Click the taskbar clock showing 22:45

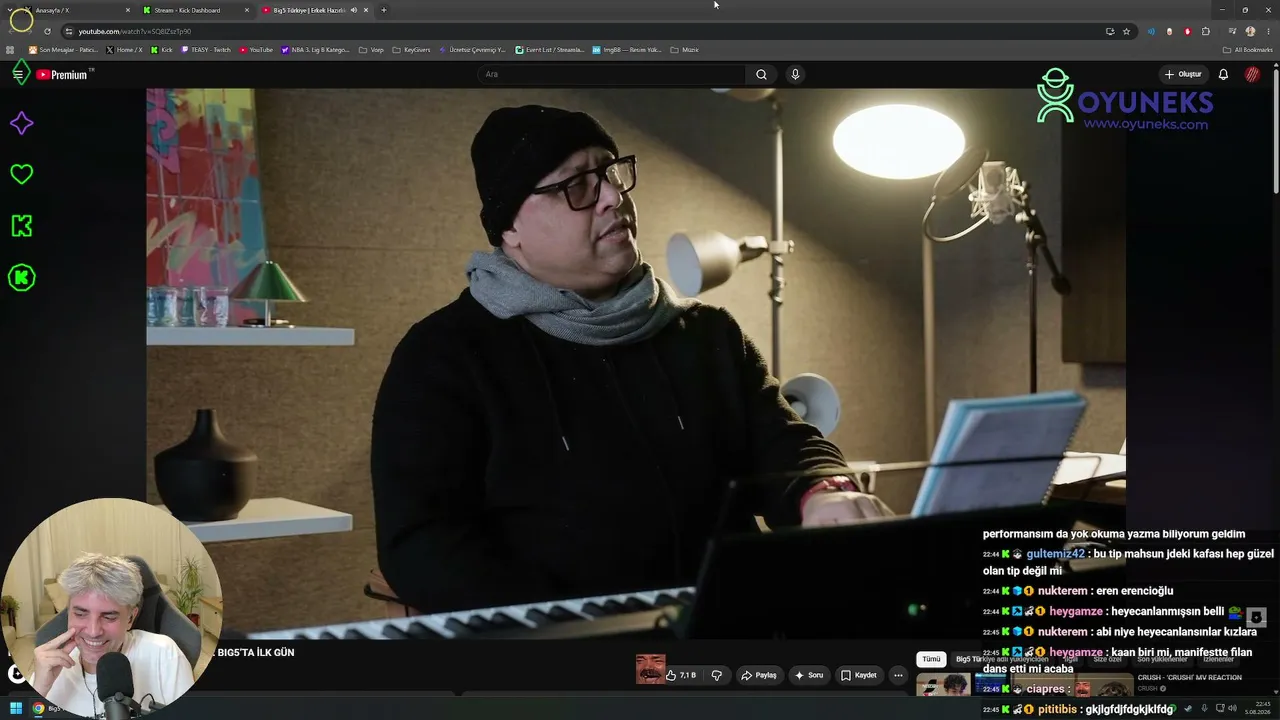(1257, 708)
